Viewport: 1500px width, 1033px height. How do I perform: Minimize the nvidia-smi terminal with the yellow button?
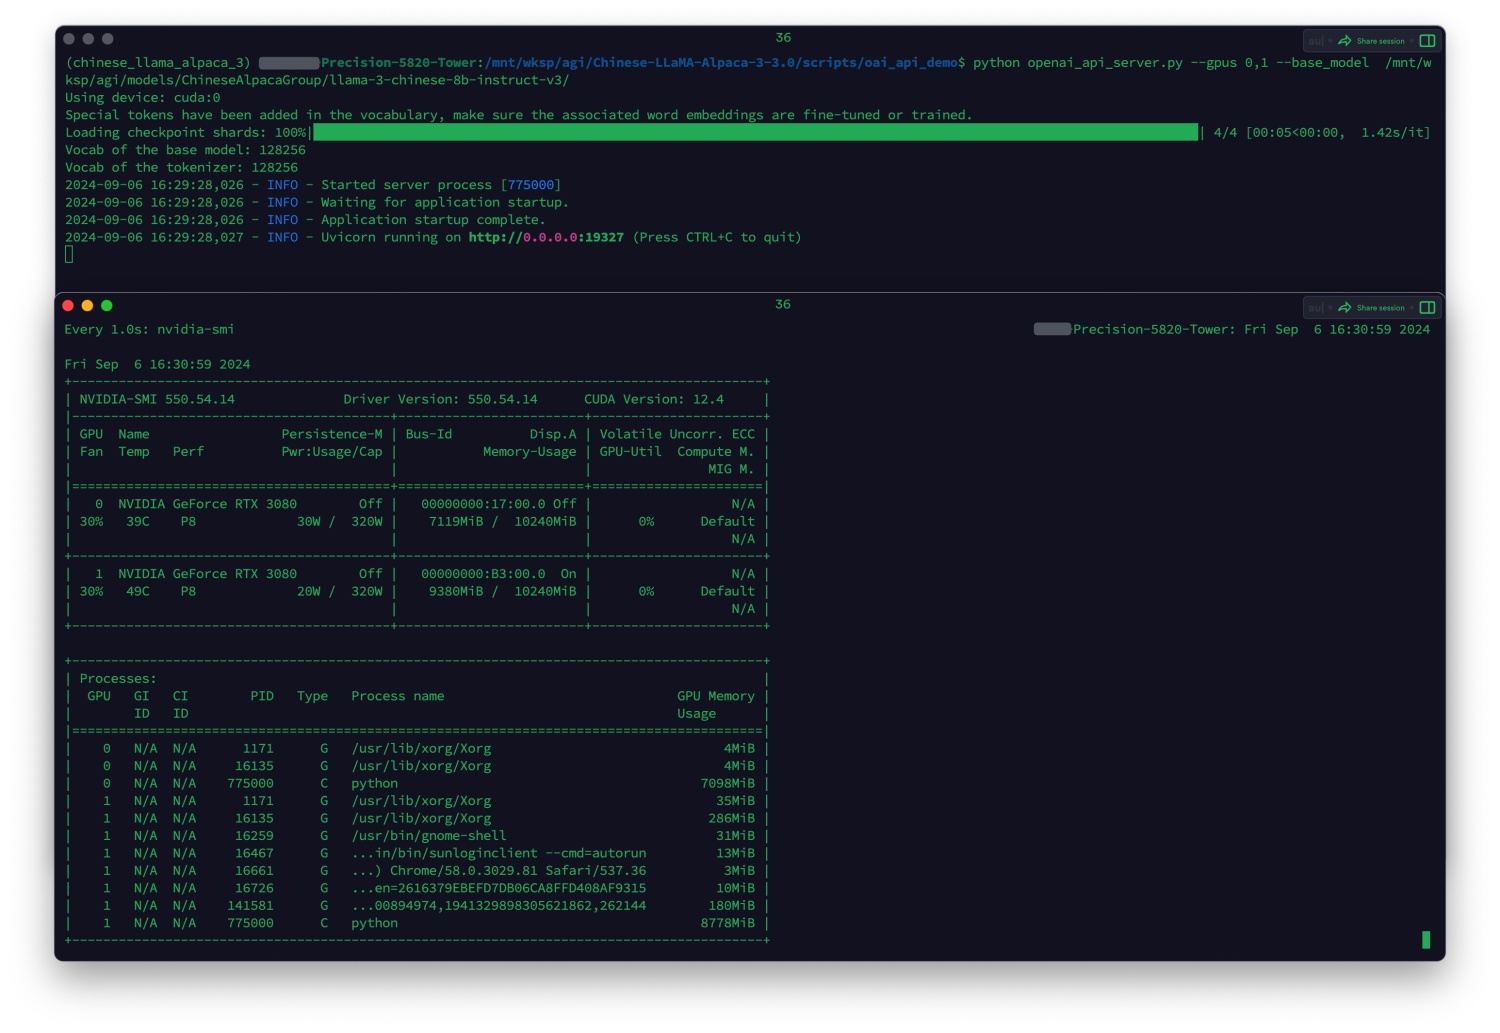87,306
